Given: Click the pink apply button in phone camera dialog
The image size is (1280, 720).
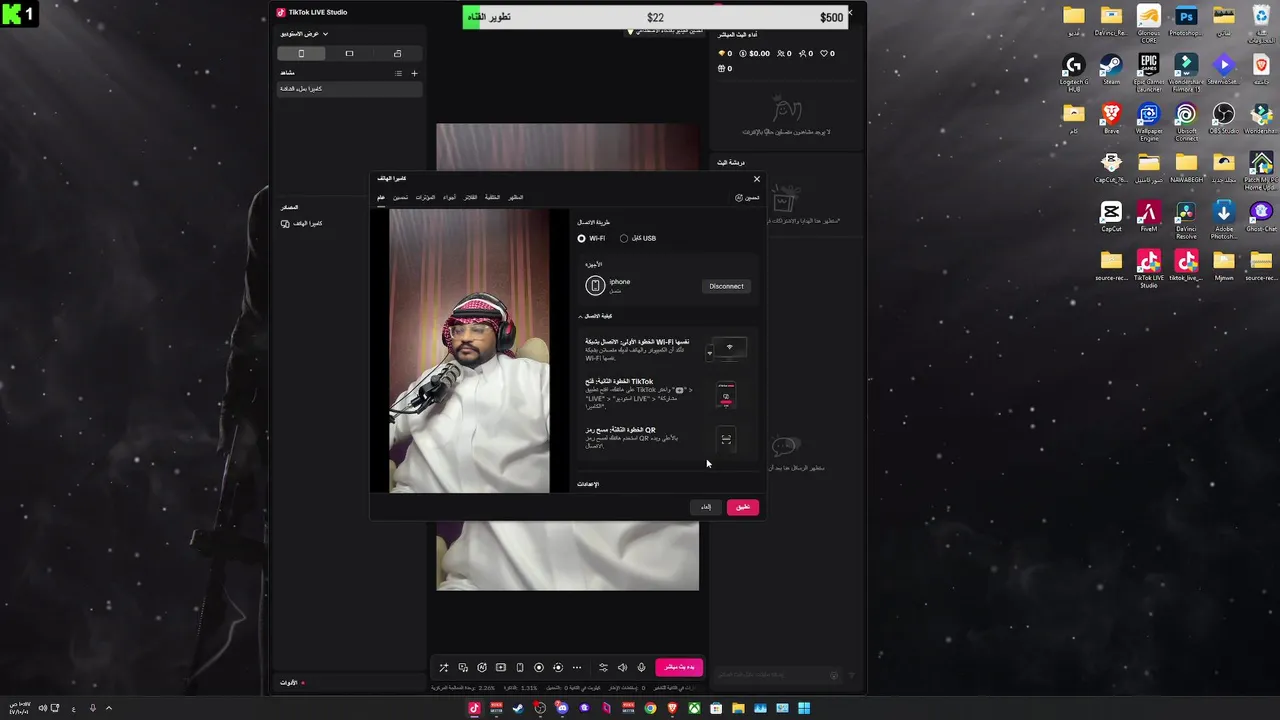Looking at the screenshot, I should pyautogui.click(x=743, y=507).
